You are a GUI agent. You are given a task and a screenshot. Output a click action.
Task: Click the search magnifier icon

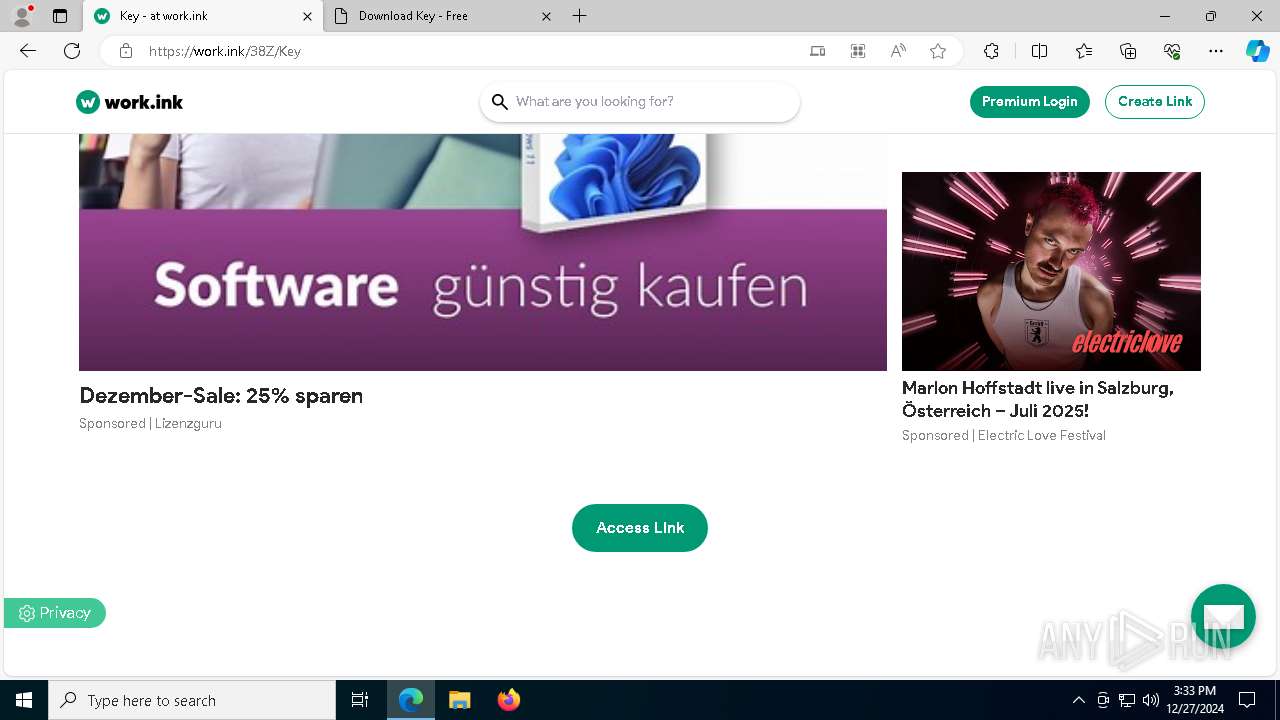[x=500, y=102]
